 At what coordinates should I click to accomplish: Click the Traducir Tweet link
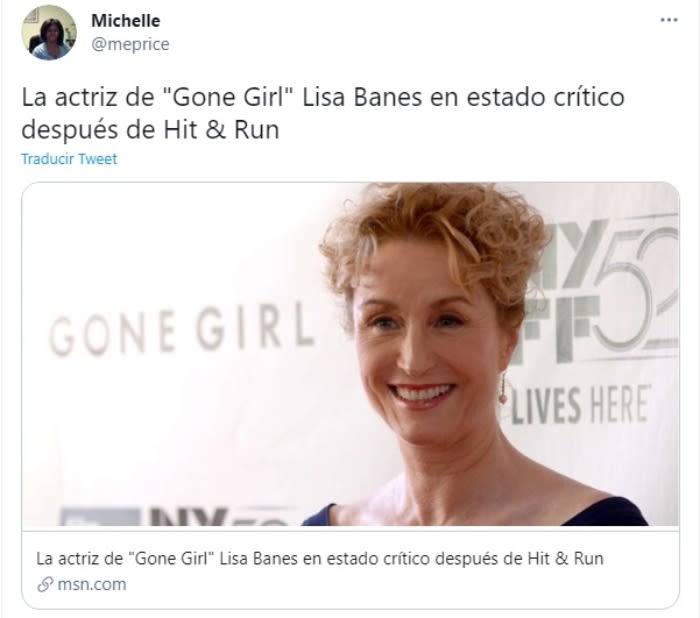[x=69, y=159]
